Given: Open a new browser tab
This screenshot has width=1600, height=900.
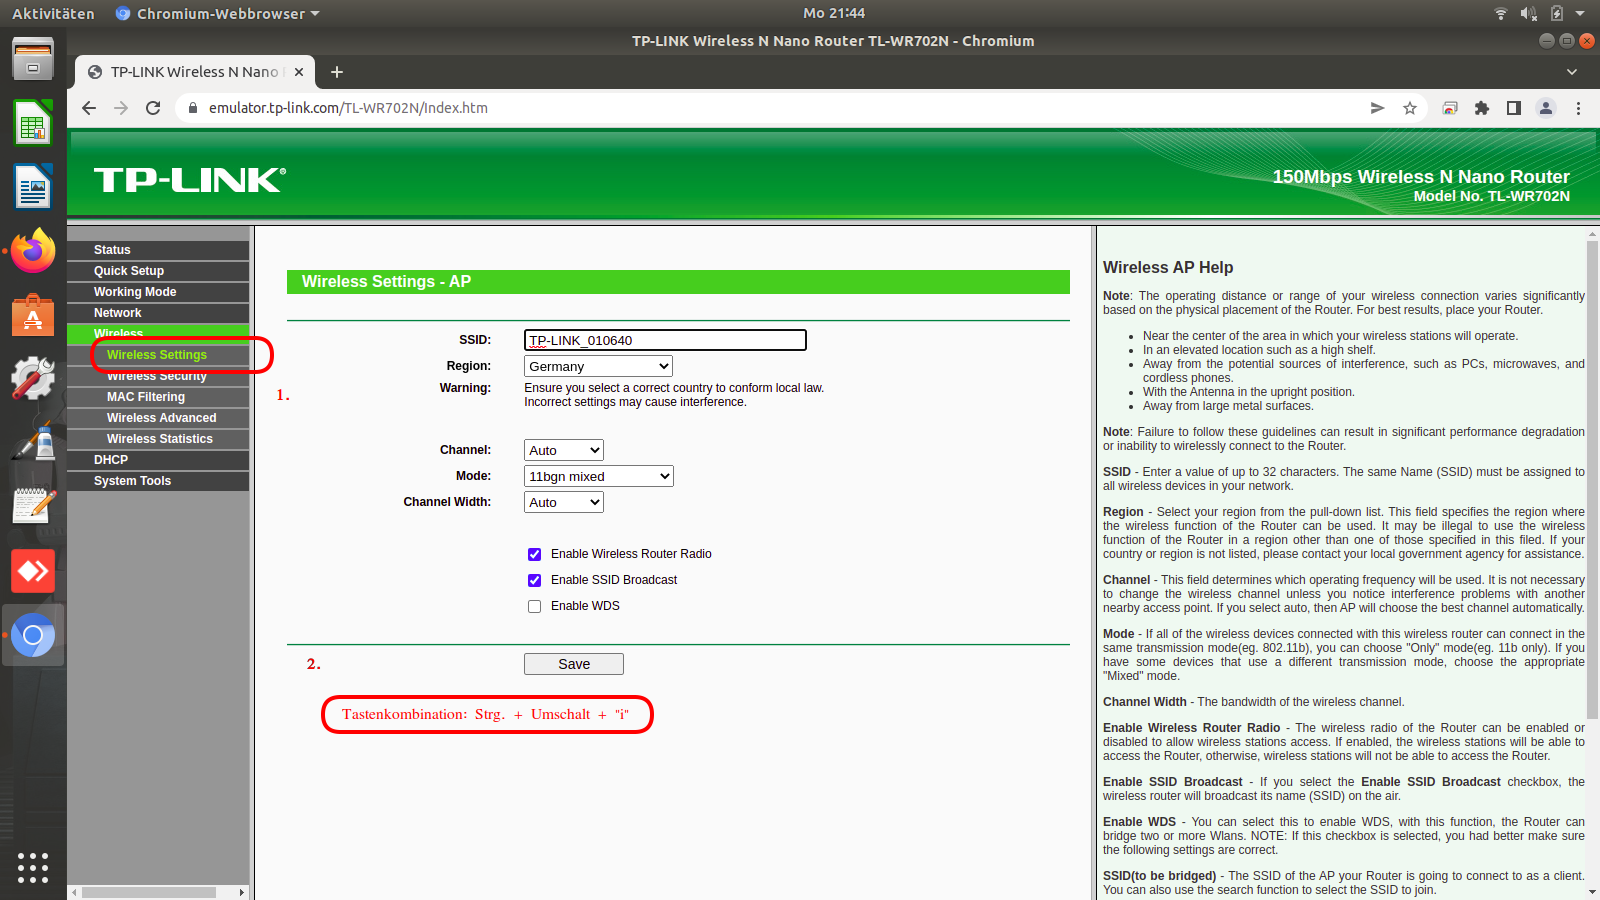Looking at the screenshot, I should pyautogui.click(x=337, y=72).
